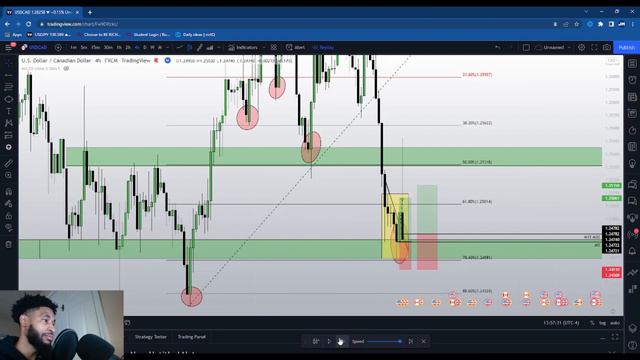Viewport: 640px width, 360px height.
Task: Take a chart snapshot with camera icon
Action: coord(607,47)
